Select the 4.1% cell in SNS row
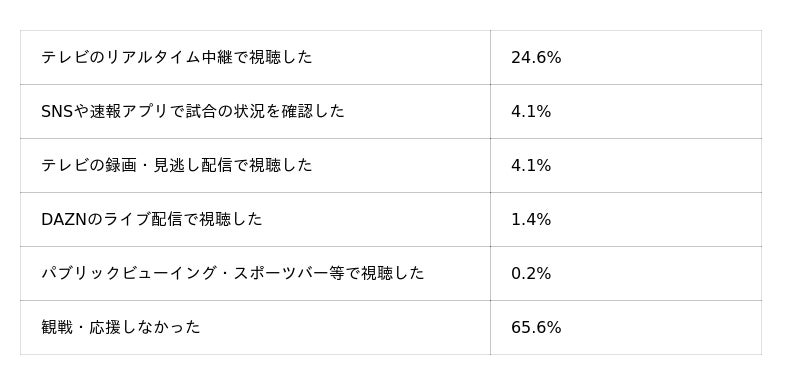Screen dimensions: 800x385 (531, 112)
